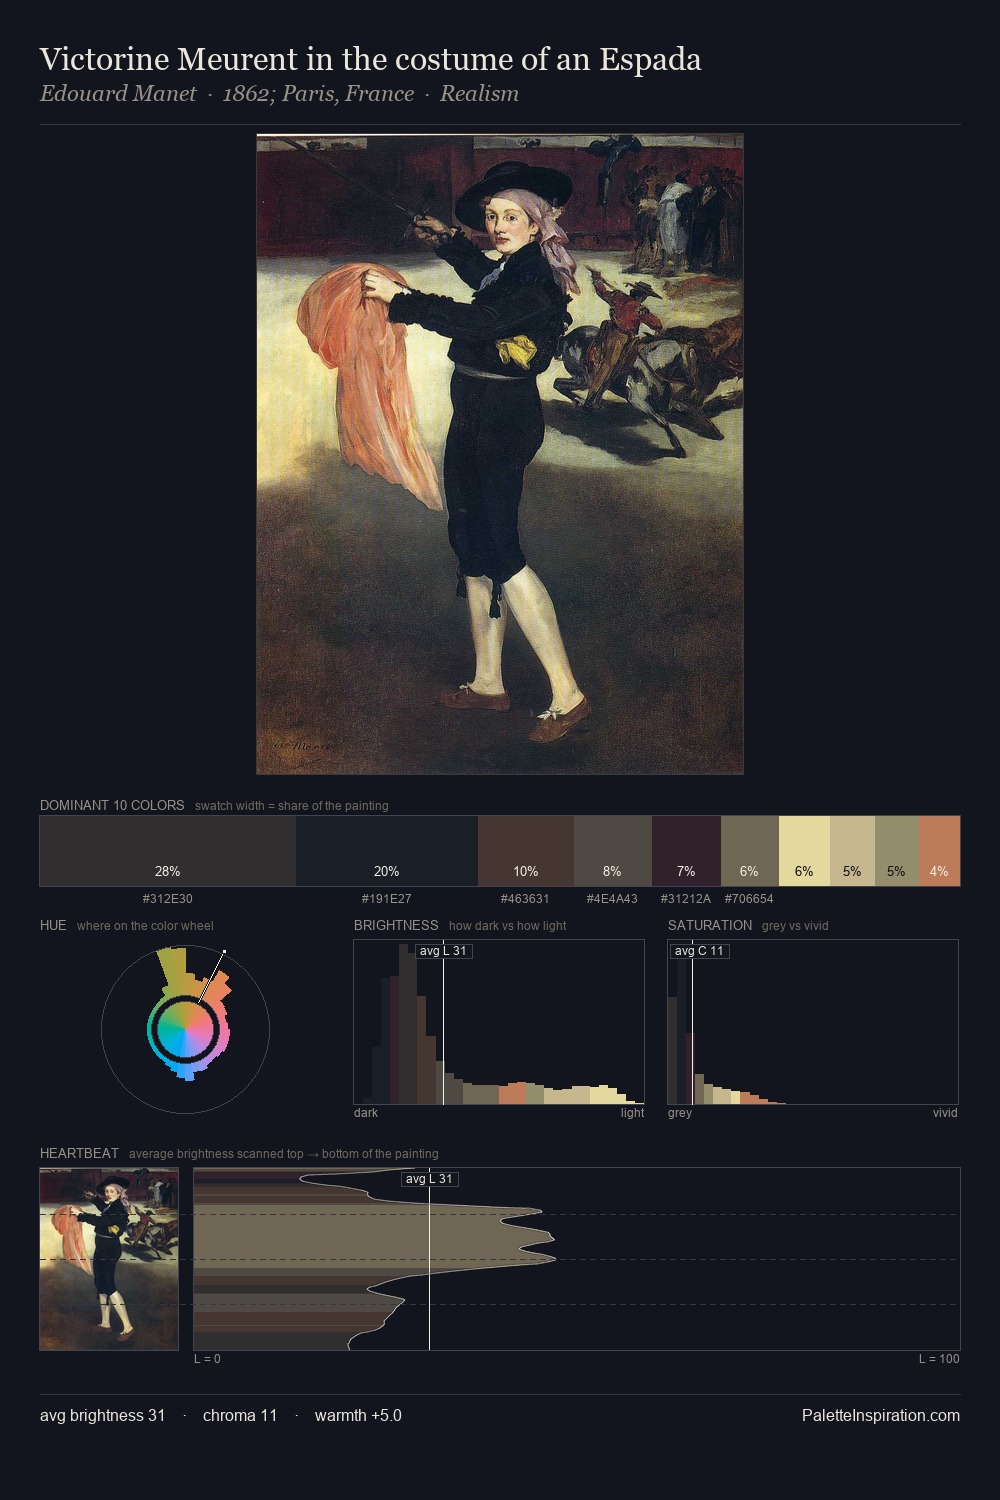1000x1500 pixels.
Task: Click the avg L 31 label in heartbeat chart
Action: point(430,1179)
